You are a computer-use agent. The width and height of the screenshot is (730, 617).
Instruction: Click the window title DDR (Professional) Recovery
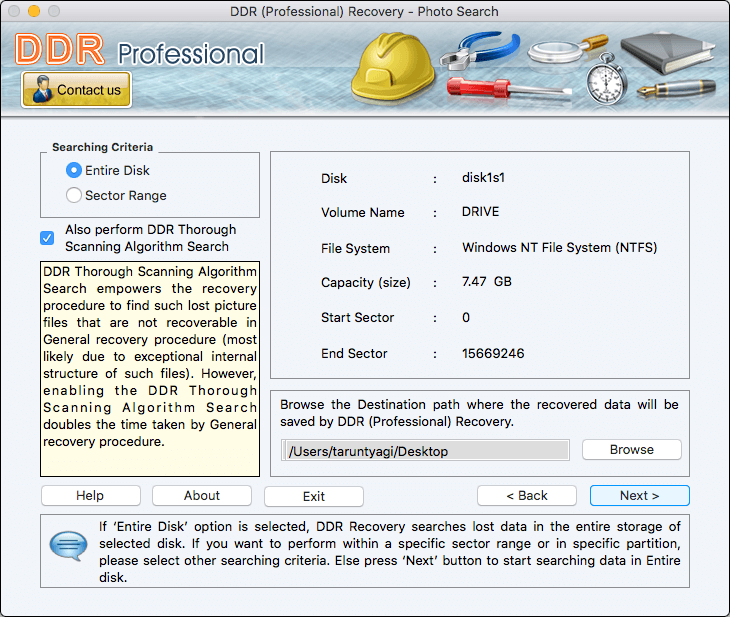click(364, 11)
